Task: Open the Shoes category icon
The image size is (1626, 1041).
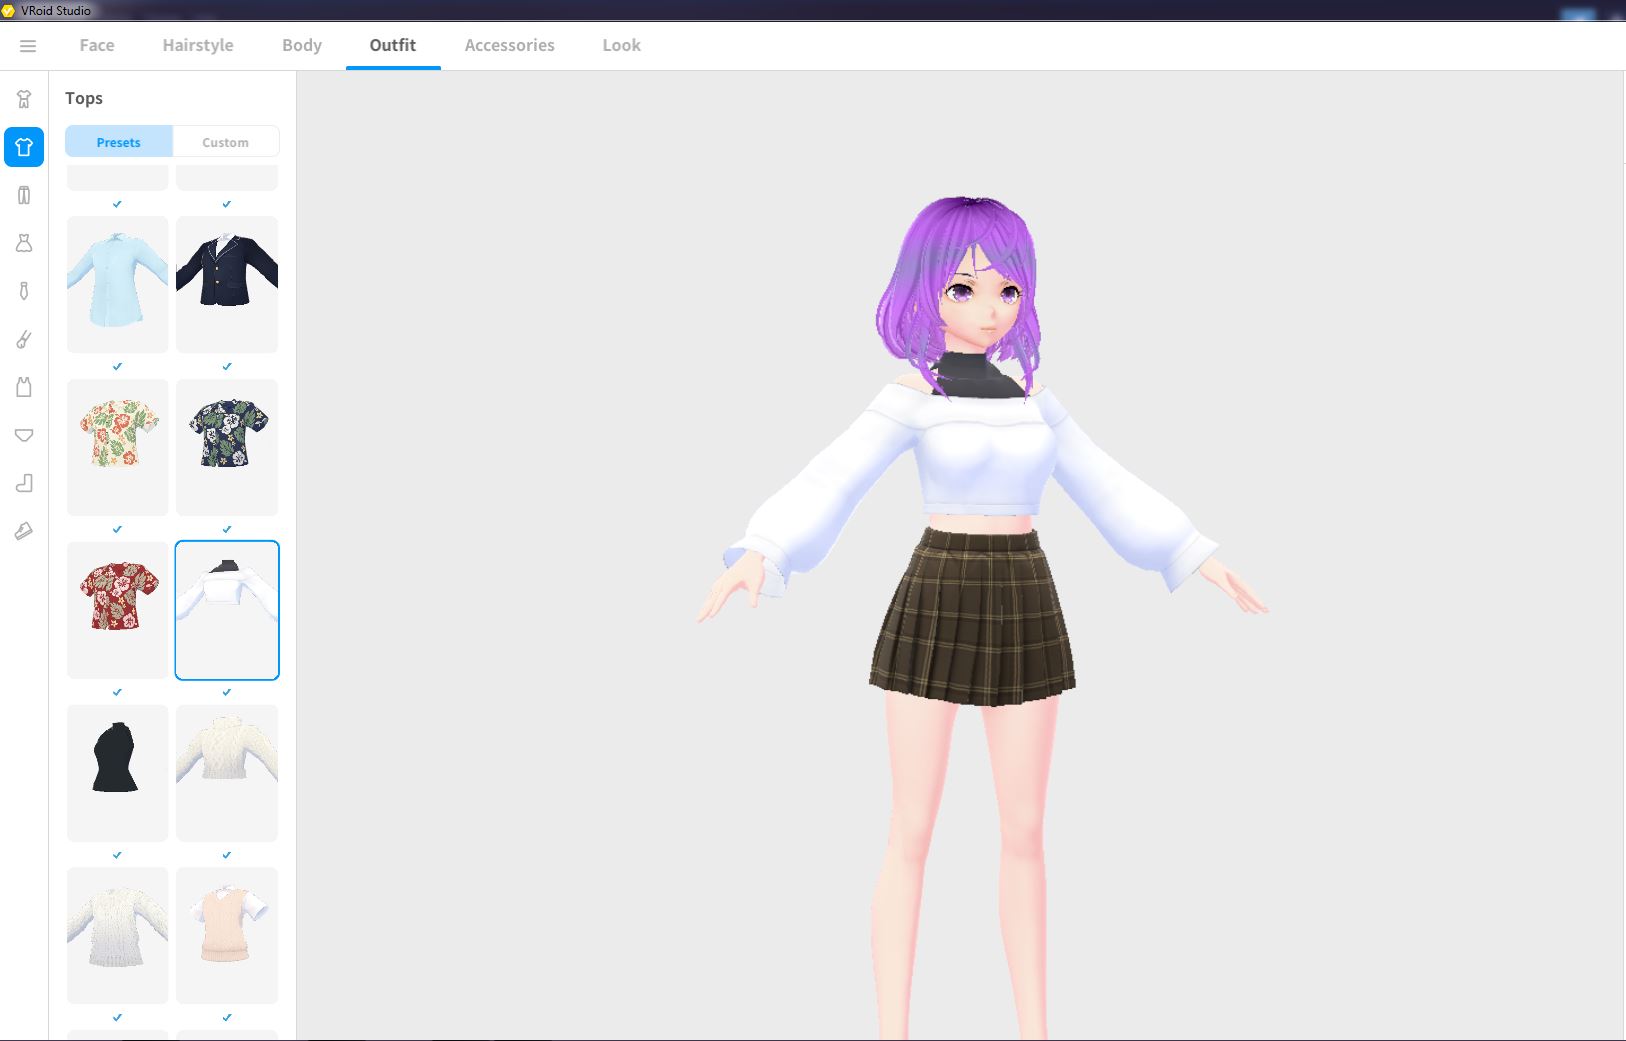Action: (24, 531)
